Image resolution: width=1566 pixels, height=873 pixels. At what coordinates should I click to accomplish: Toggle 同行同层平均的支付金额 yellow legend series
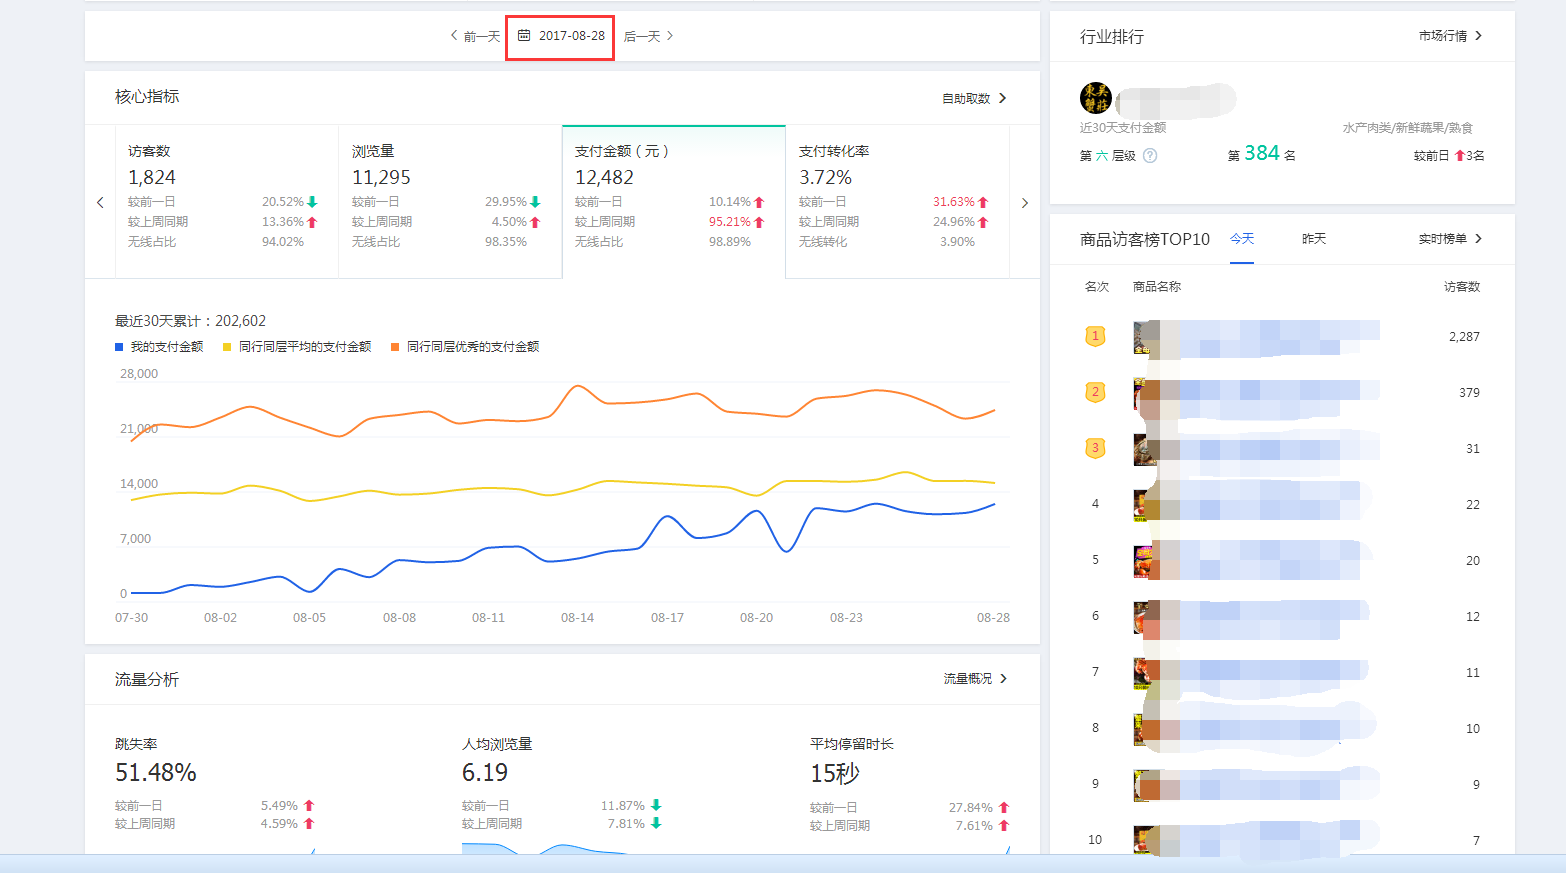tap(297, 347)
